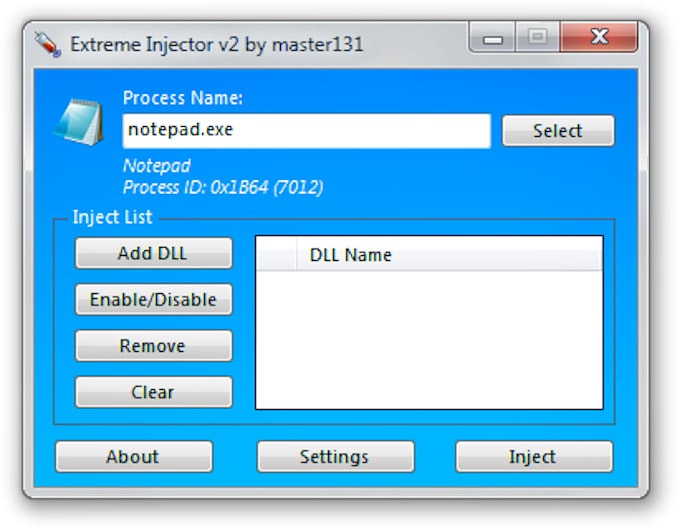Click inside the Process Name text field

click(x=306, y=131)
